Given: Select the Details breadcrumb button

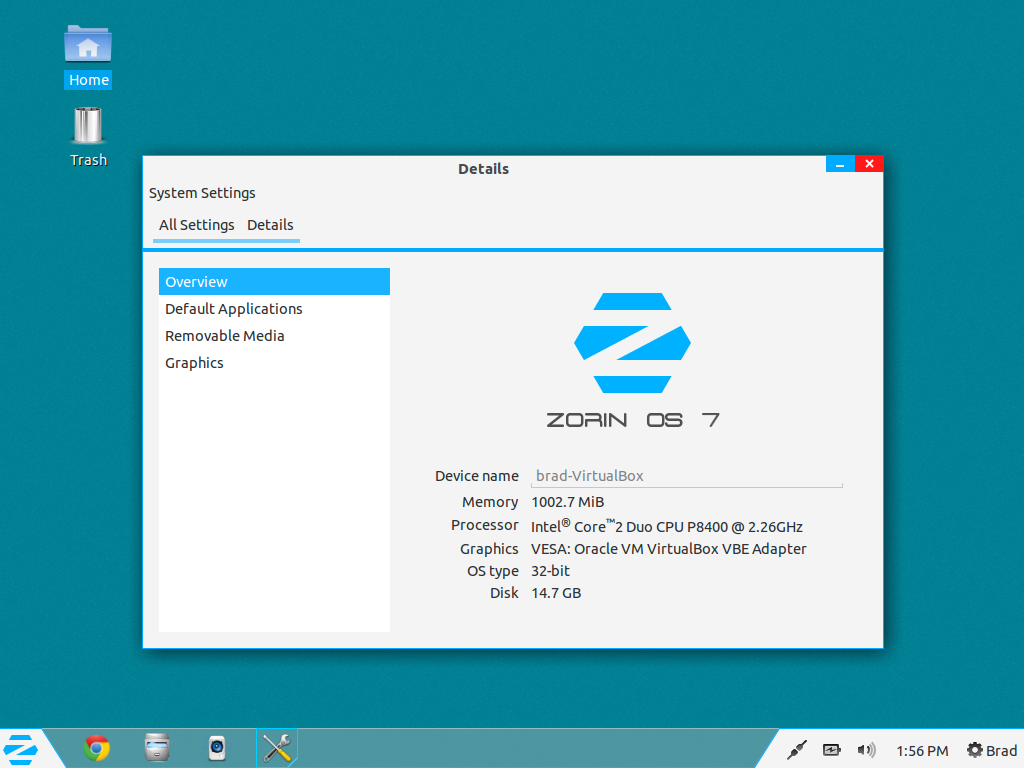Looking at the screenshot, I should (x=270, y=225).
